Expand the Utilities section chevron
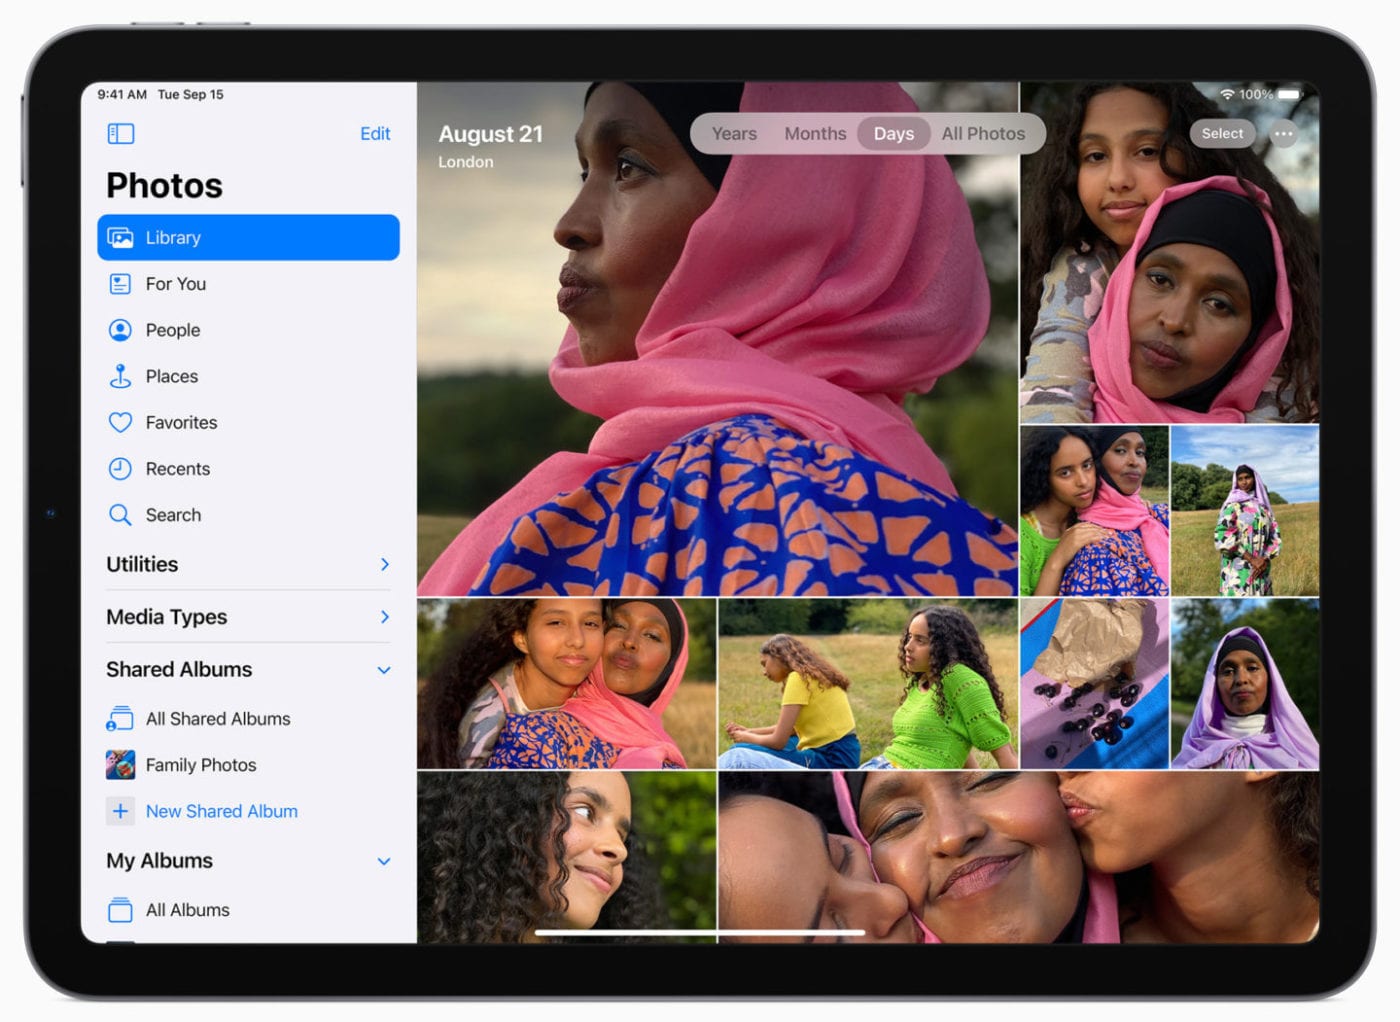Screen dimensions: 1400x1022 pos(385,565)
